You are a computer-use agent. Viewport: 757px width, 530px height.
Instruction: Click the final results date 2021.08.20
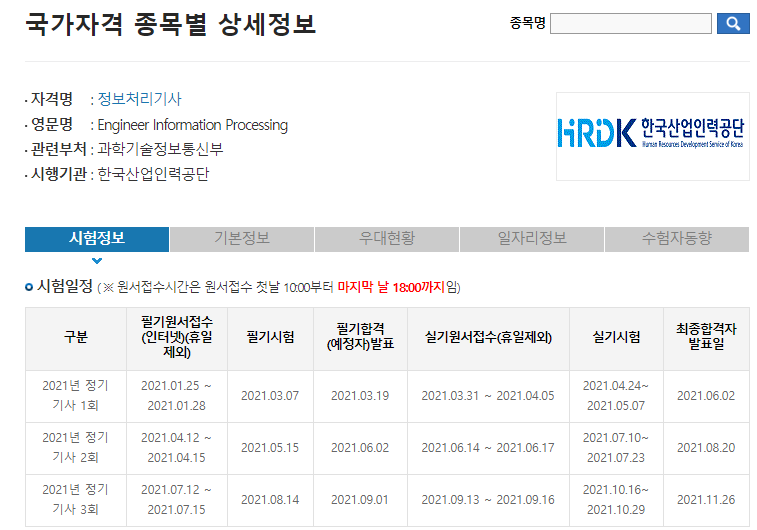pos(706,448)
